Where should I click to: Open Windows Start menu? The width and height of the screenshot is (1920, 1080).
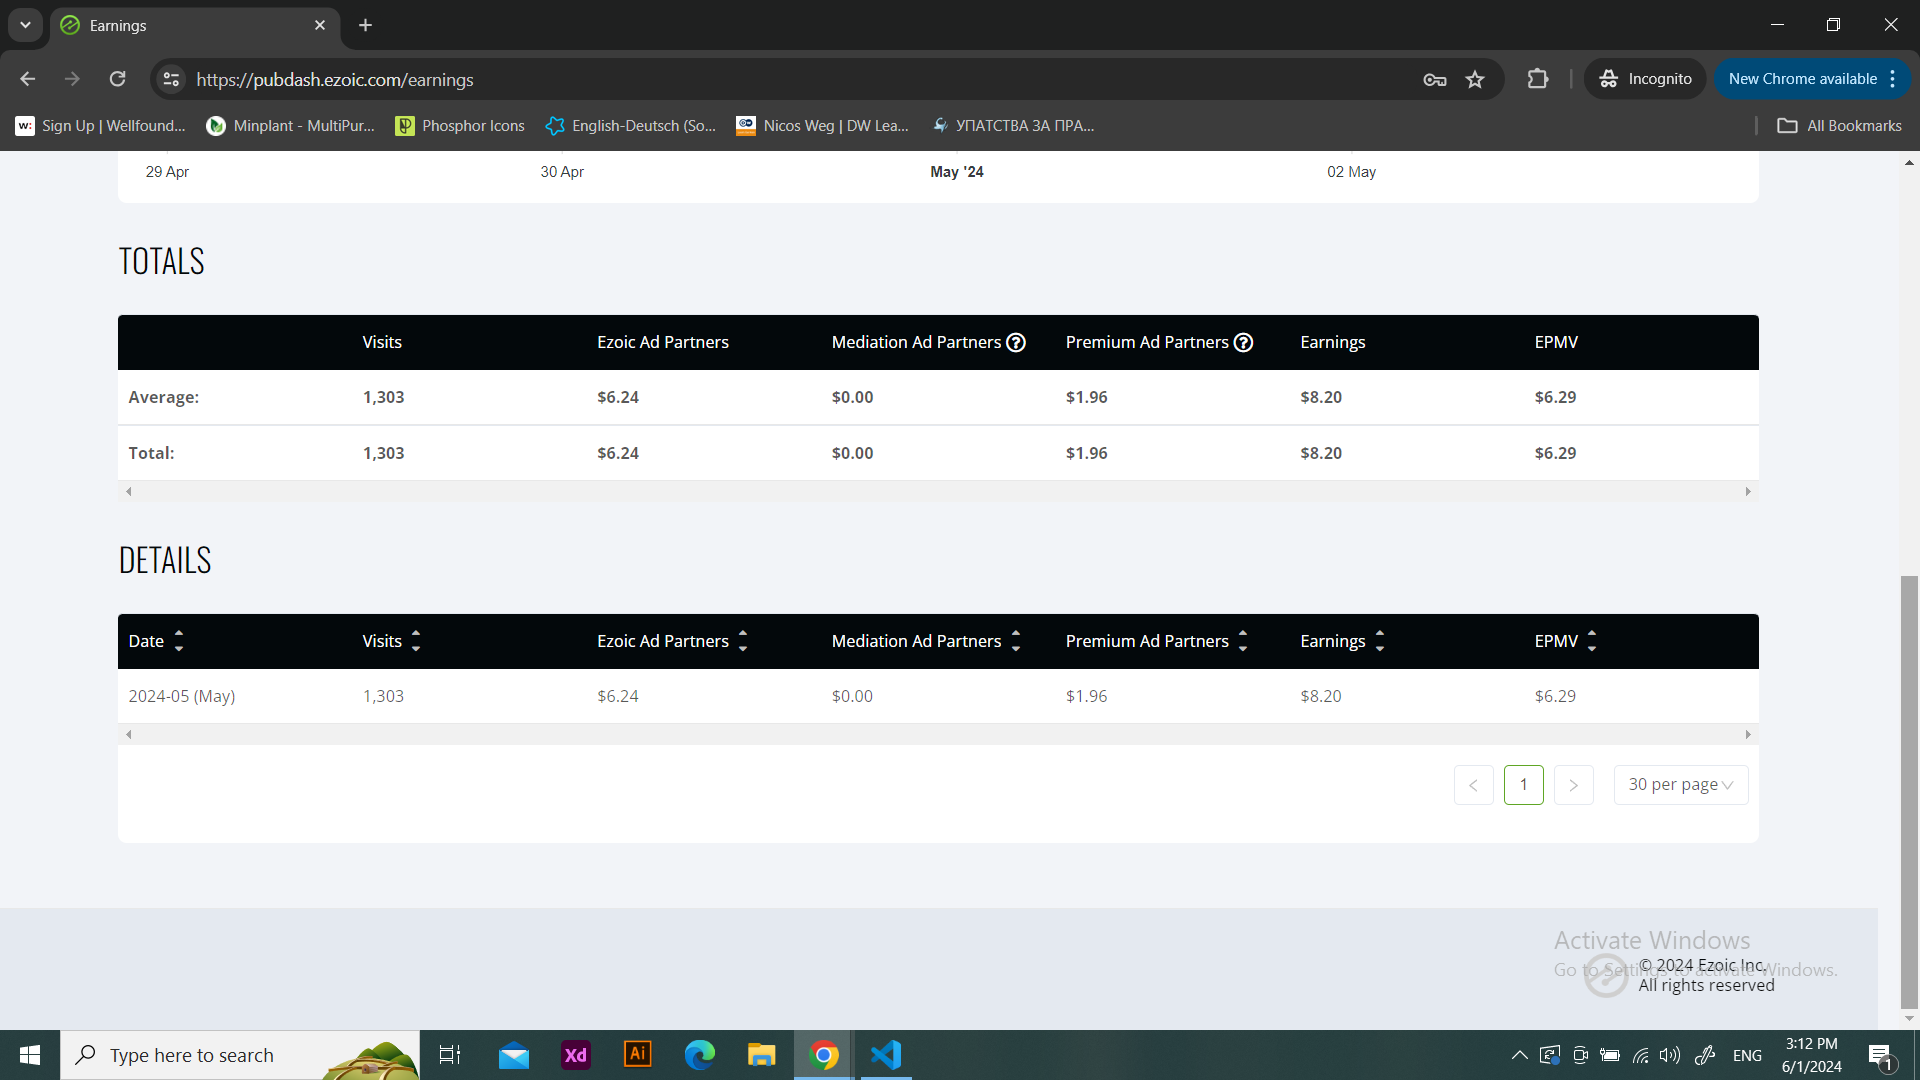pyautogui.click(x=30, y=1055)
